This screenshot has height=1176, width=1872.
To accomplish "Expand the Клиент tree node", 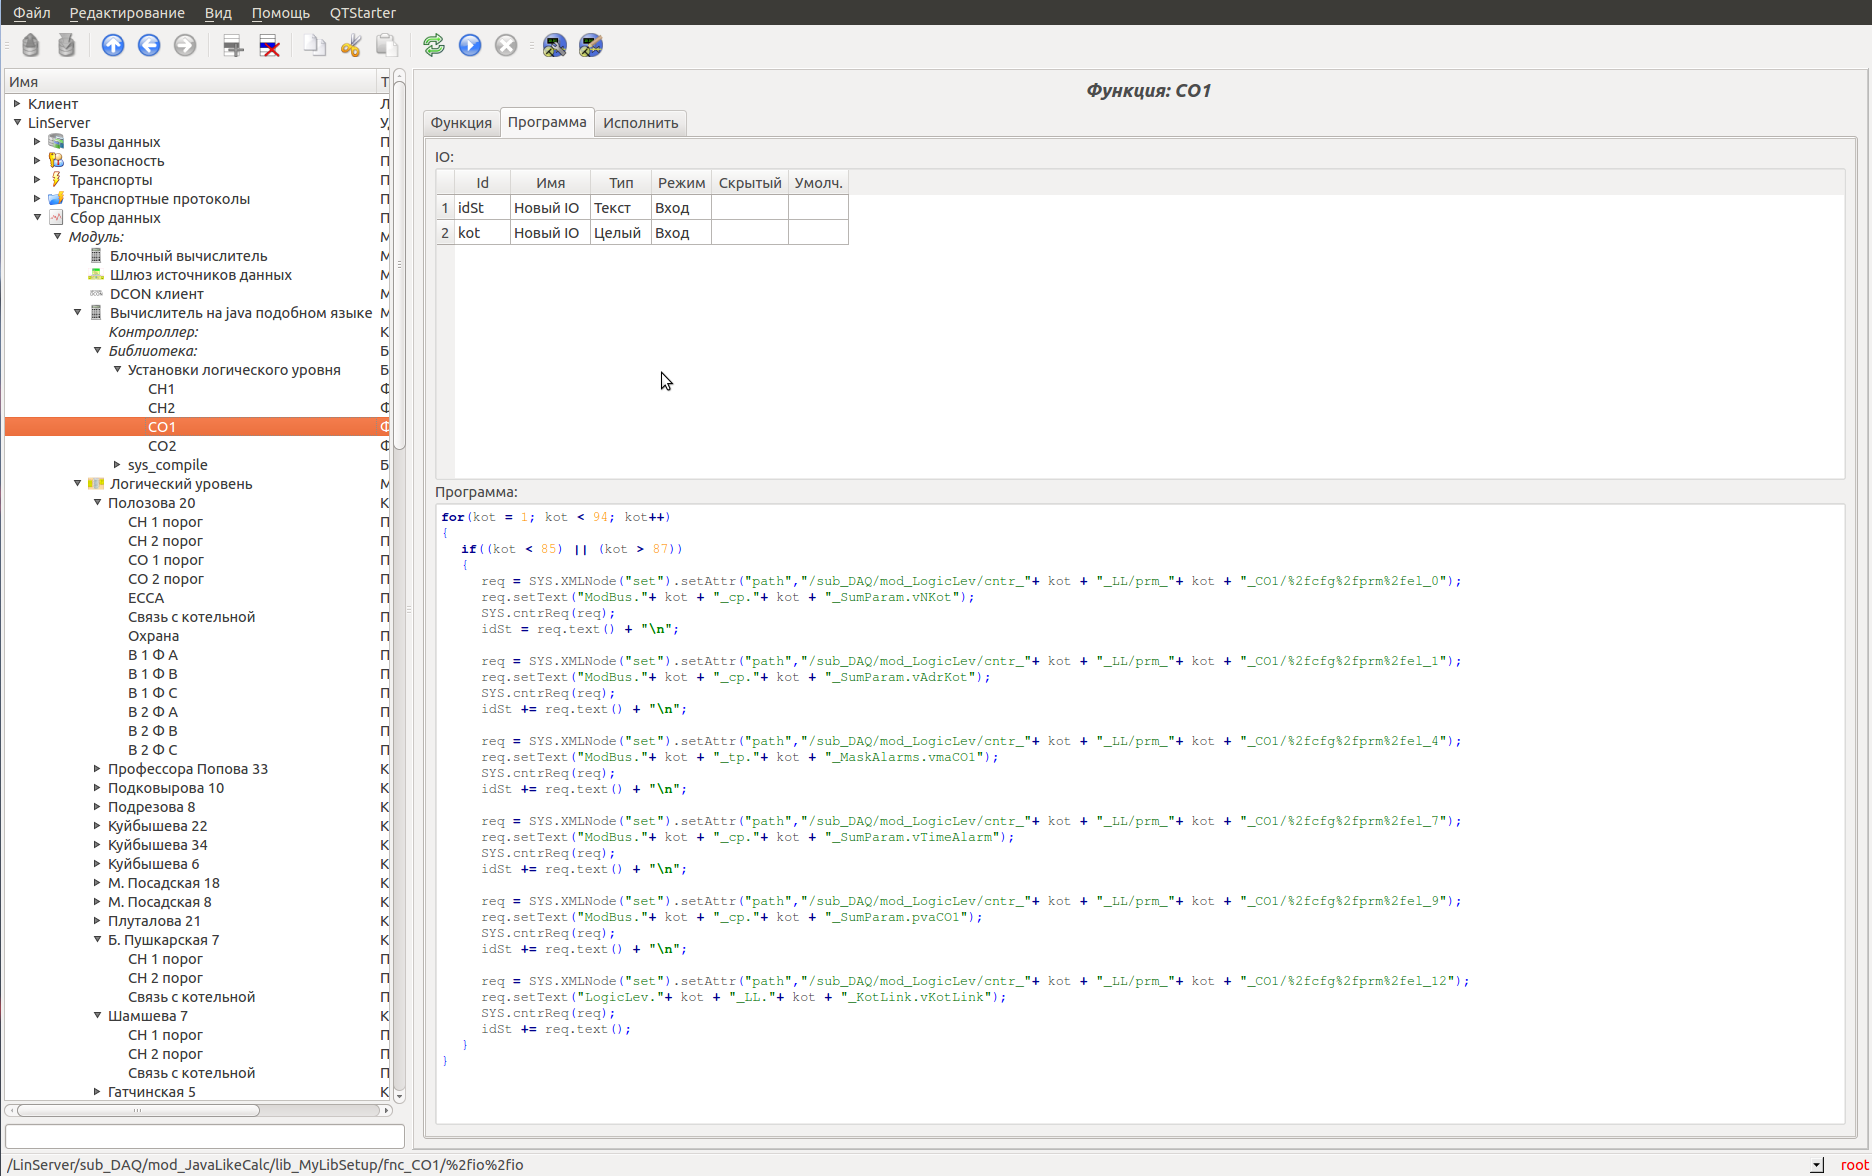I will 17,103.
